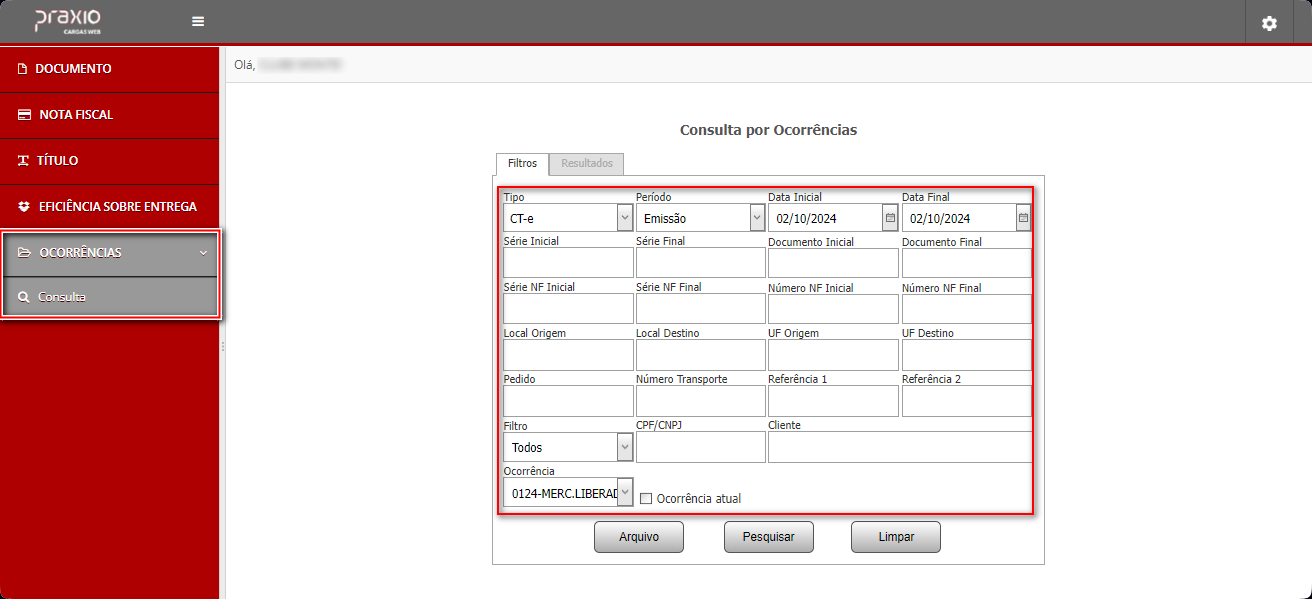Image resolution: width=1312 pixels, height=599 pixels.
Task: Click the Consulta magnifier icon
Action: [23, 297]
